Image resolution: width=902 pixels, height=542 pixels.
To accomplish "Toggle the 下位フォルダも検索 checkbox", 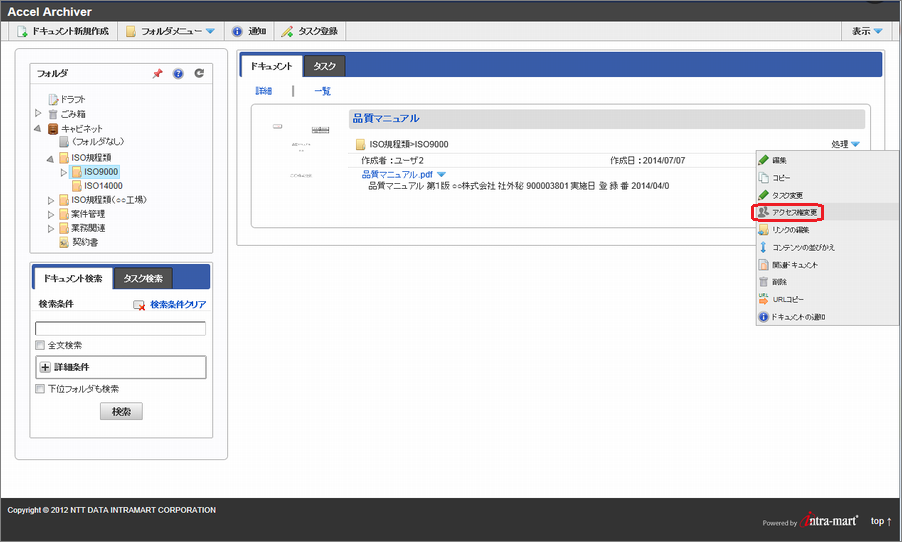I will [40, 389].
